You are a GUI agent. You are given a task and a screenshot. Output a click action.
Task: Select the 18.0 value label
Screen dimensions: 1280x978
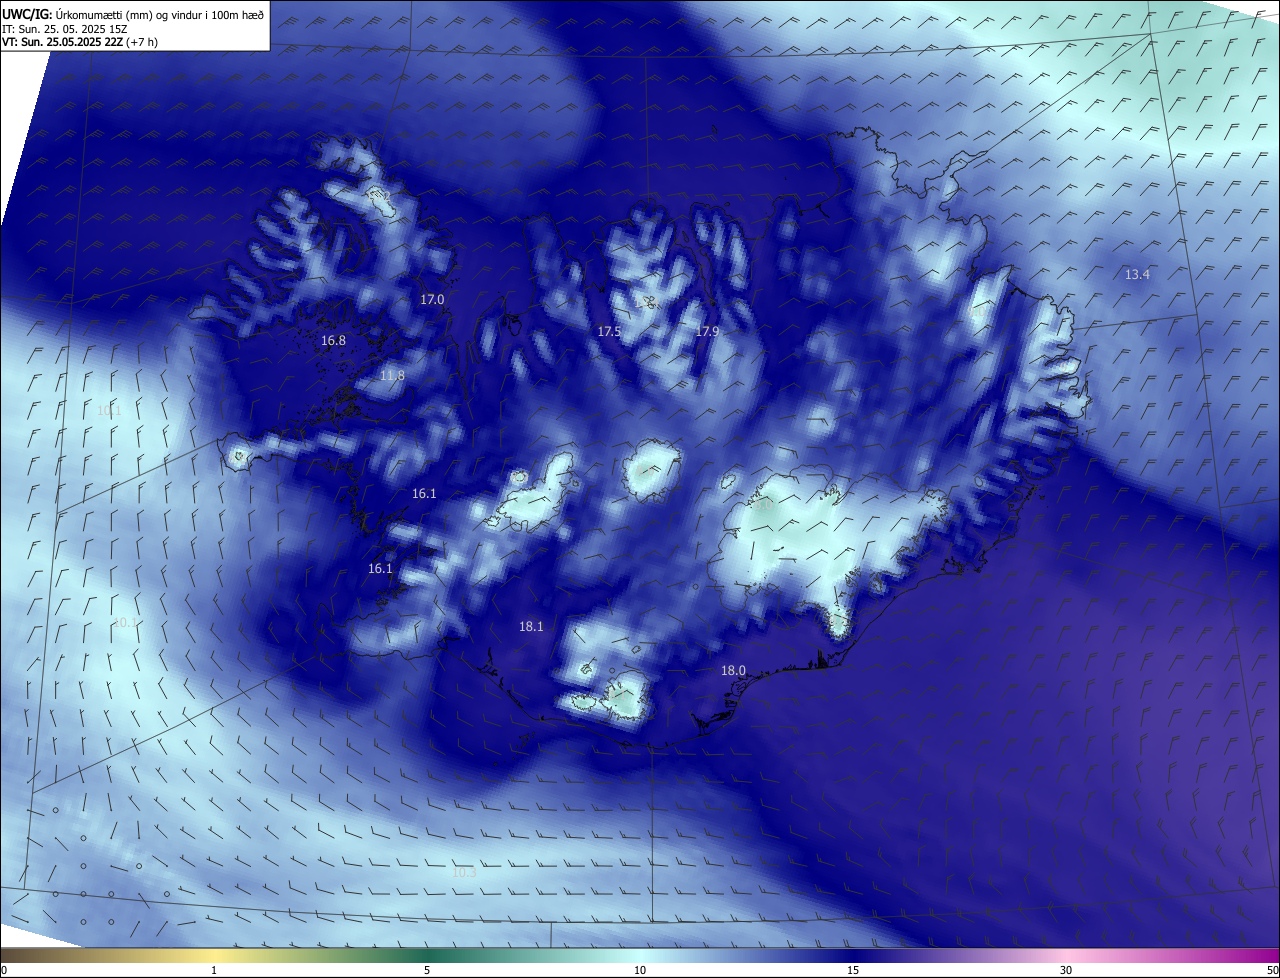coord(733,670)
